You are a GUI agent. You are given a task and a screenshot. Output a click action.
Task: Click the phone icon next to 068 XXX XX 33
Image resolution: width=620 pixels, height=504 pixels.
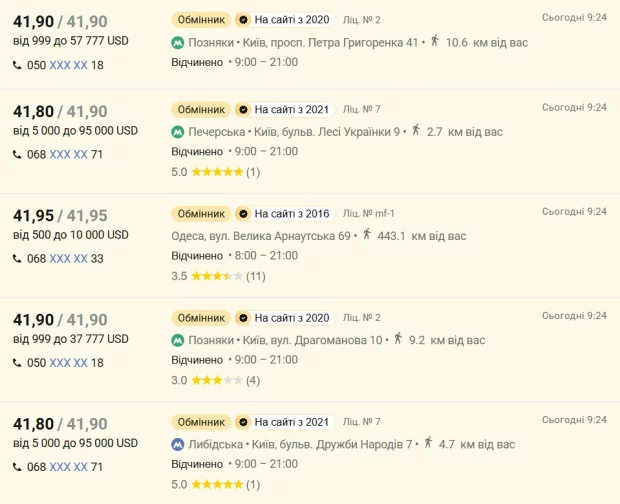(x=17, y=259)
